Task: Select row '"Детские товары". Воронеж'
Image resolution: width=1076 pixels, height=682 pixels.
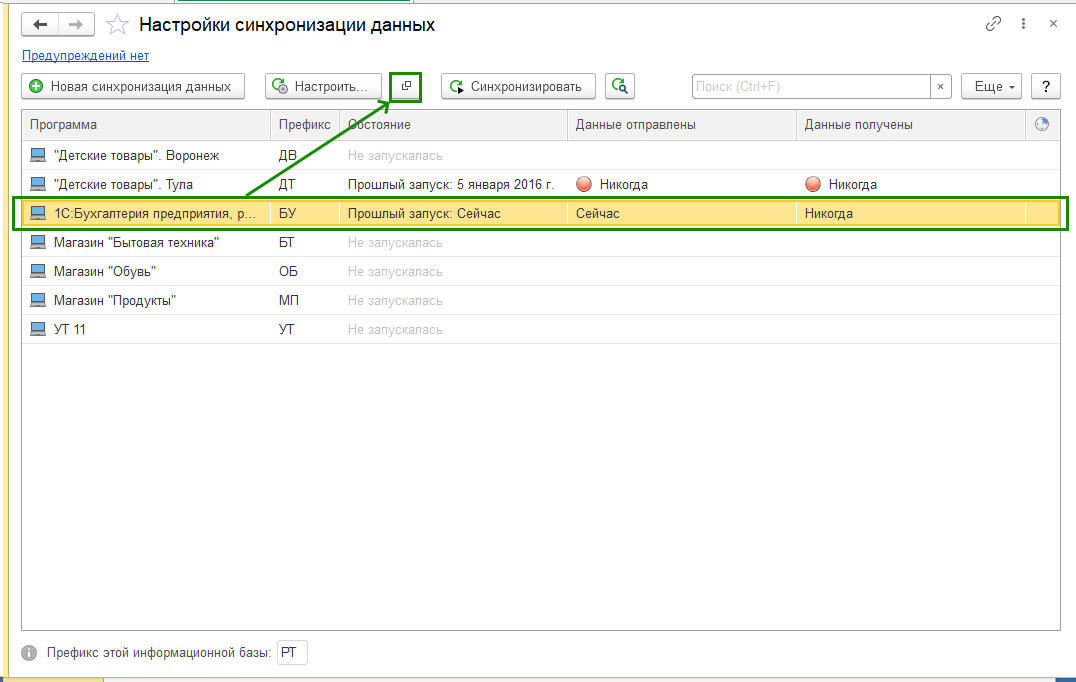Action: [x=541, y=156]
